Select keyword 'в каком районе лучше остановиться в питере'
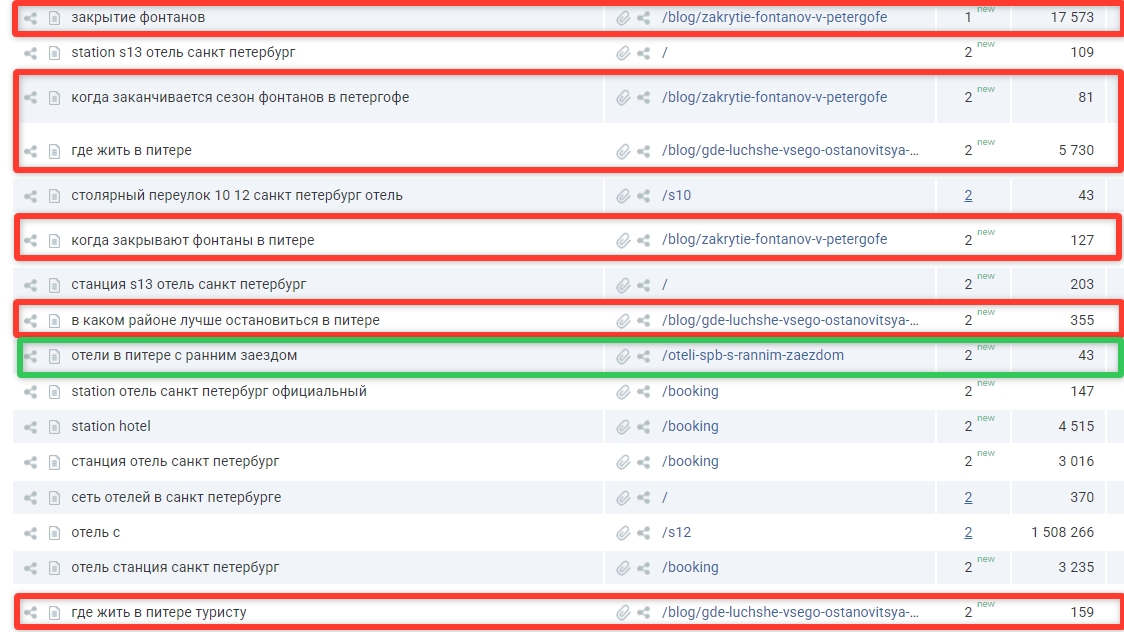The height and width of the screenshot is (632, 1124). pos(225,320)
